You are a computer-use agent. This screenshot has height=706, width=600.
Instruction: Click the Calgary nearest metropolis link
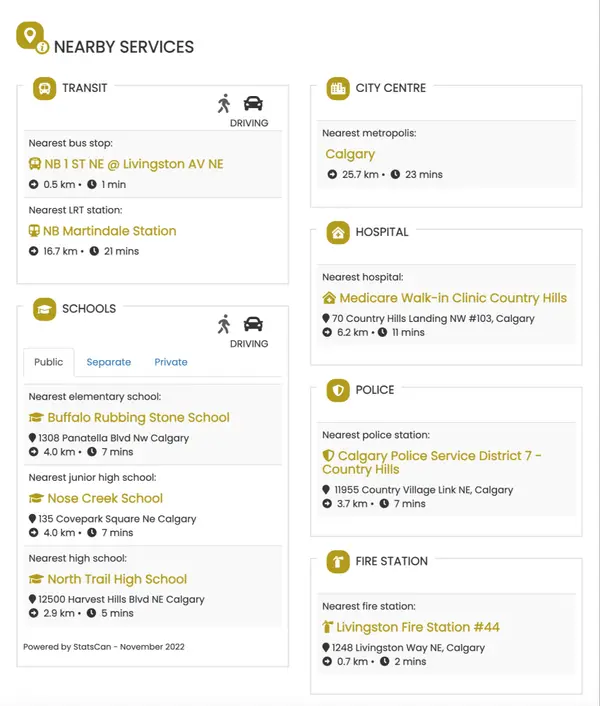click(x=350, y=154)
